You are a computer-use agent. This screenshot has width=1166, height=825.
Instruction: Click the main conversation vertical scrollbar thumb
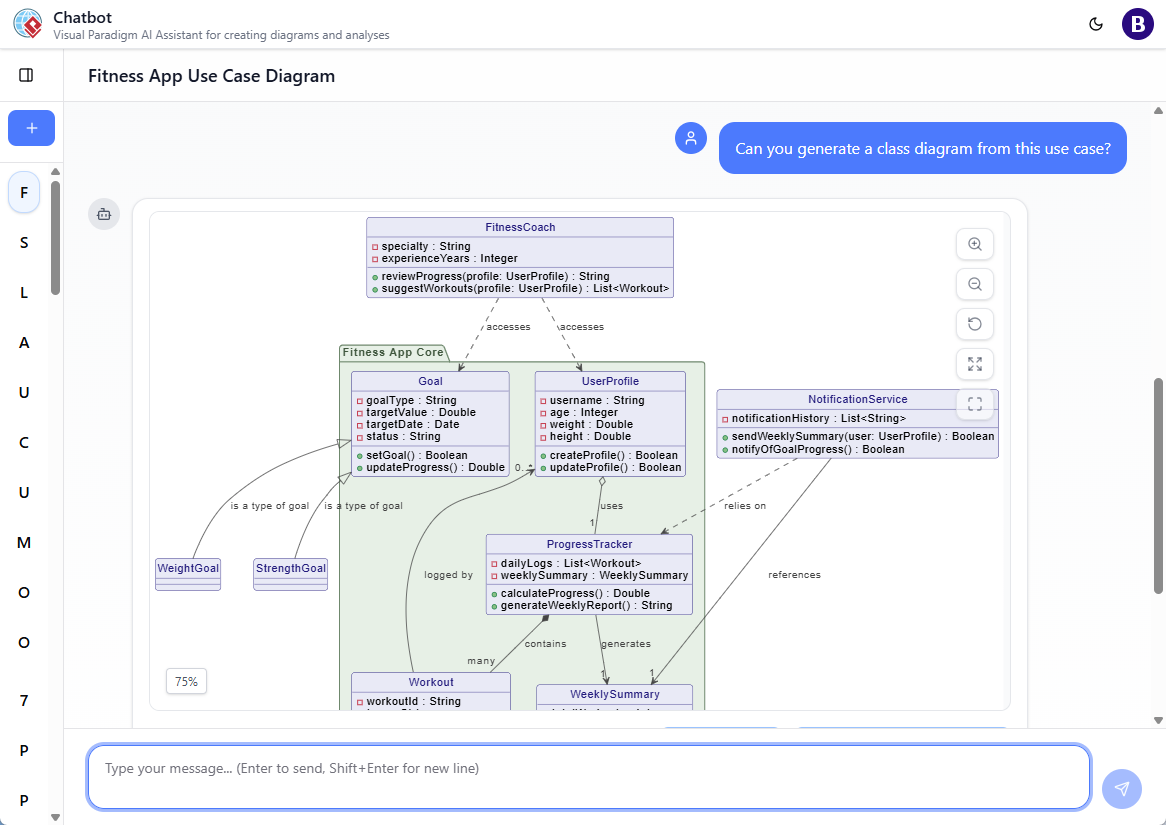1158,485
